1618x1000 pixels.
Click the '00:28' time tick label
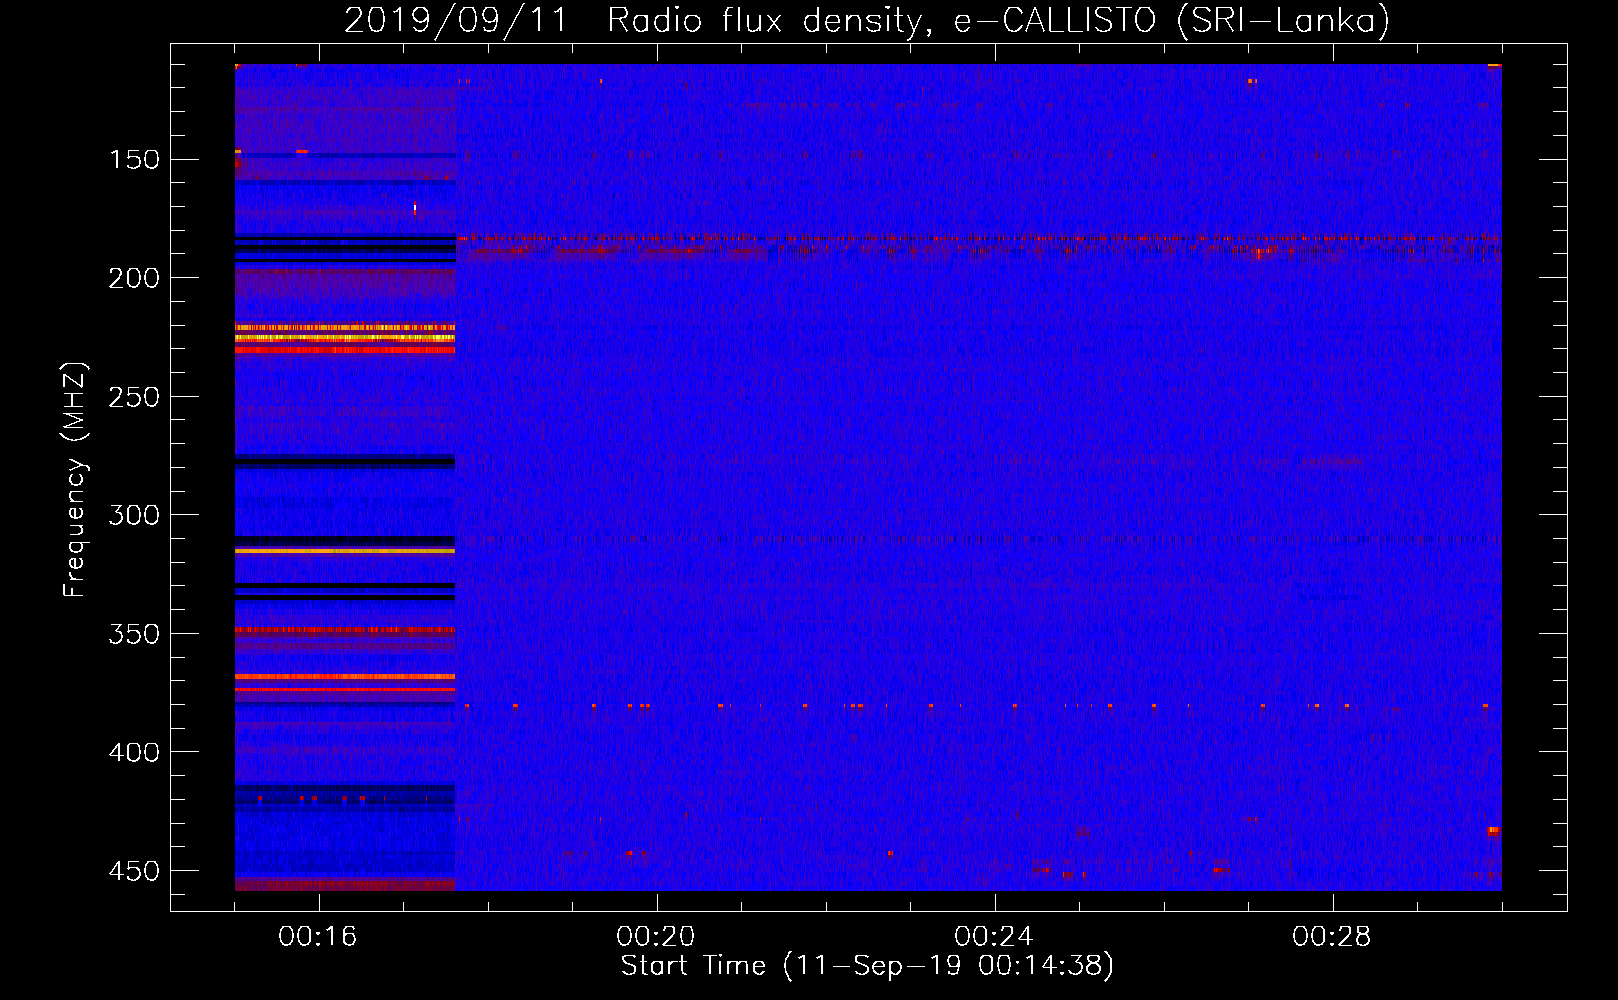(x=1332, y=937)
